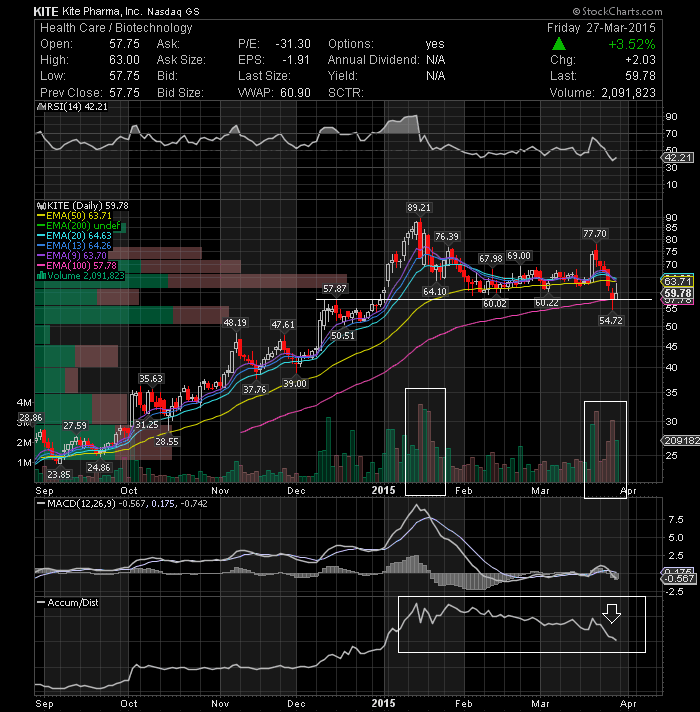Click the volume bars icon in the legend
Viewport: 700px width, 712px height.
pos(41,276)
